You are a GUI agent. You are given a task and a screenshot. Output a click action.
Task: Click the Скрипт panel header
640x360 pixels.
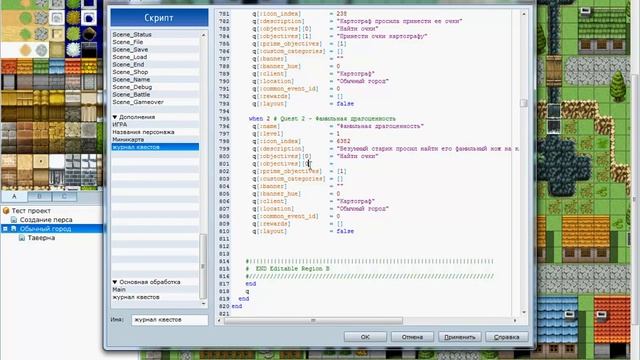pos(159,18)
